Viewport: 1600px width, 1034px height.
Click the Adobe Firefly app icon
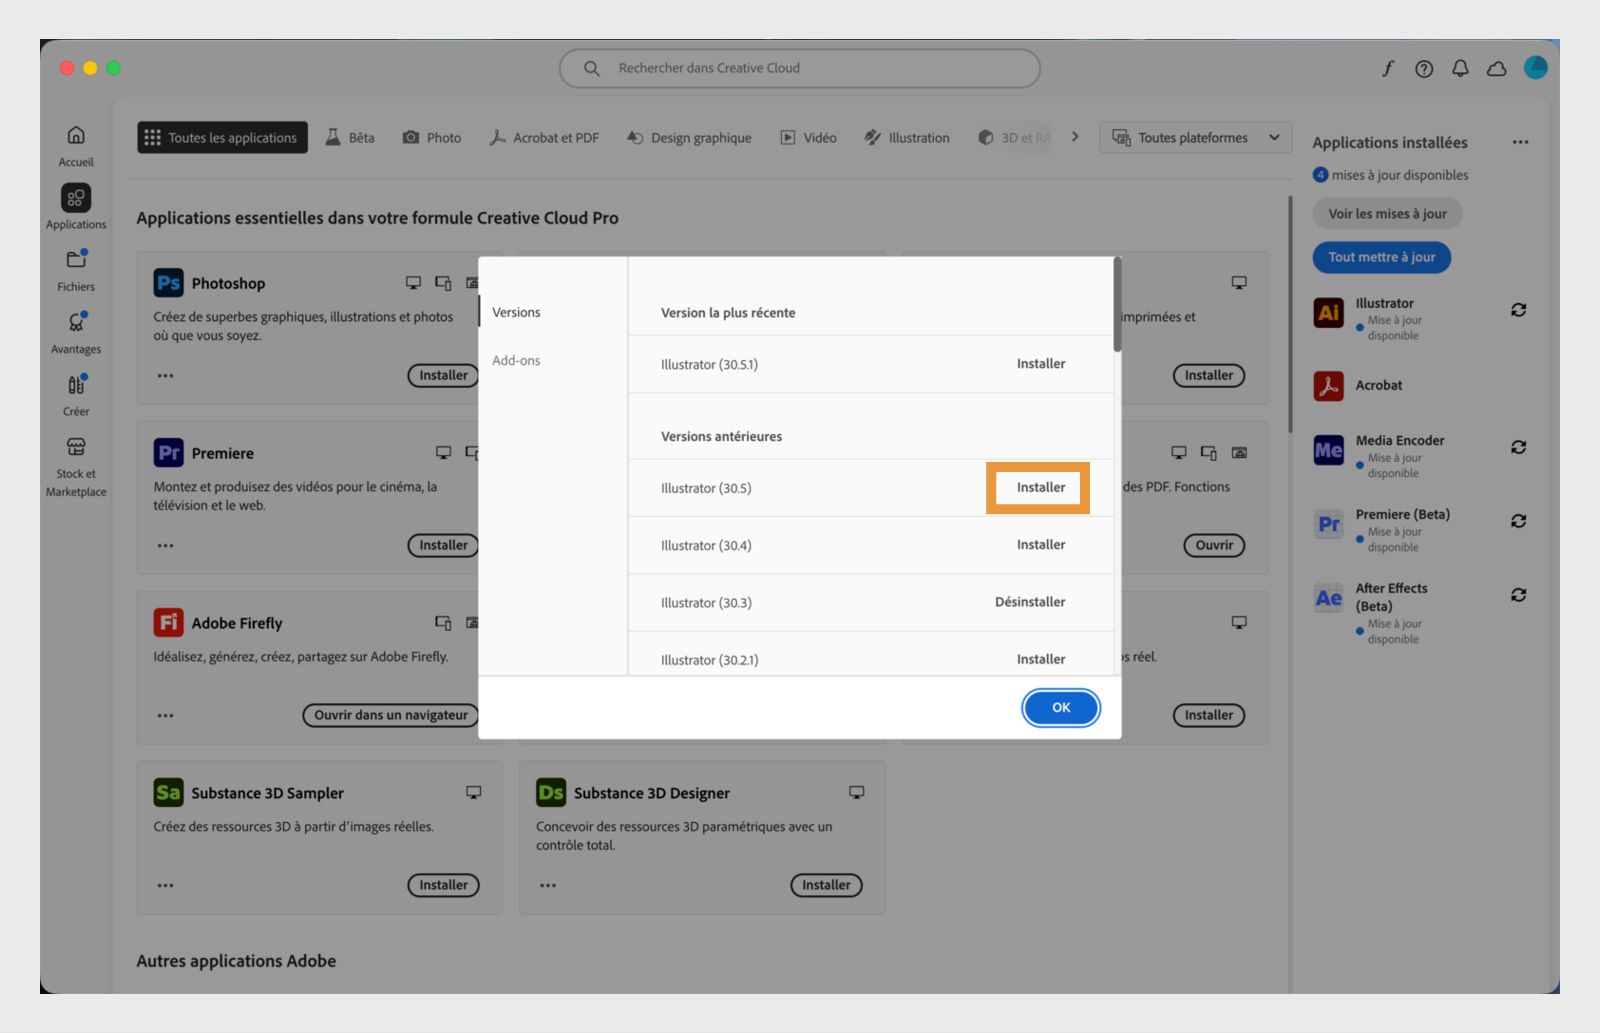click(168, 623)
